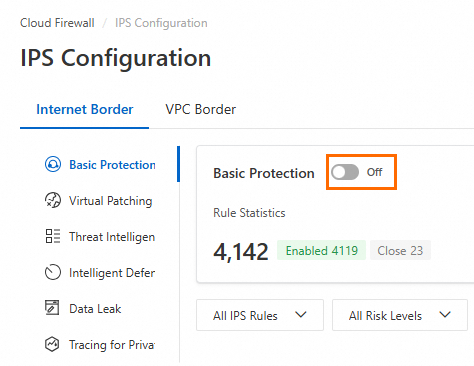Screen dimensions: 474x366
Task: Click the Basic Protection sidebar icon
Action: coord(53,164)
